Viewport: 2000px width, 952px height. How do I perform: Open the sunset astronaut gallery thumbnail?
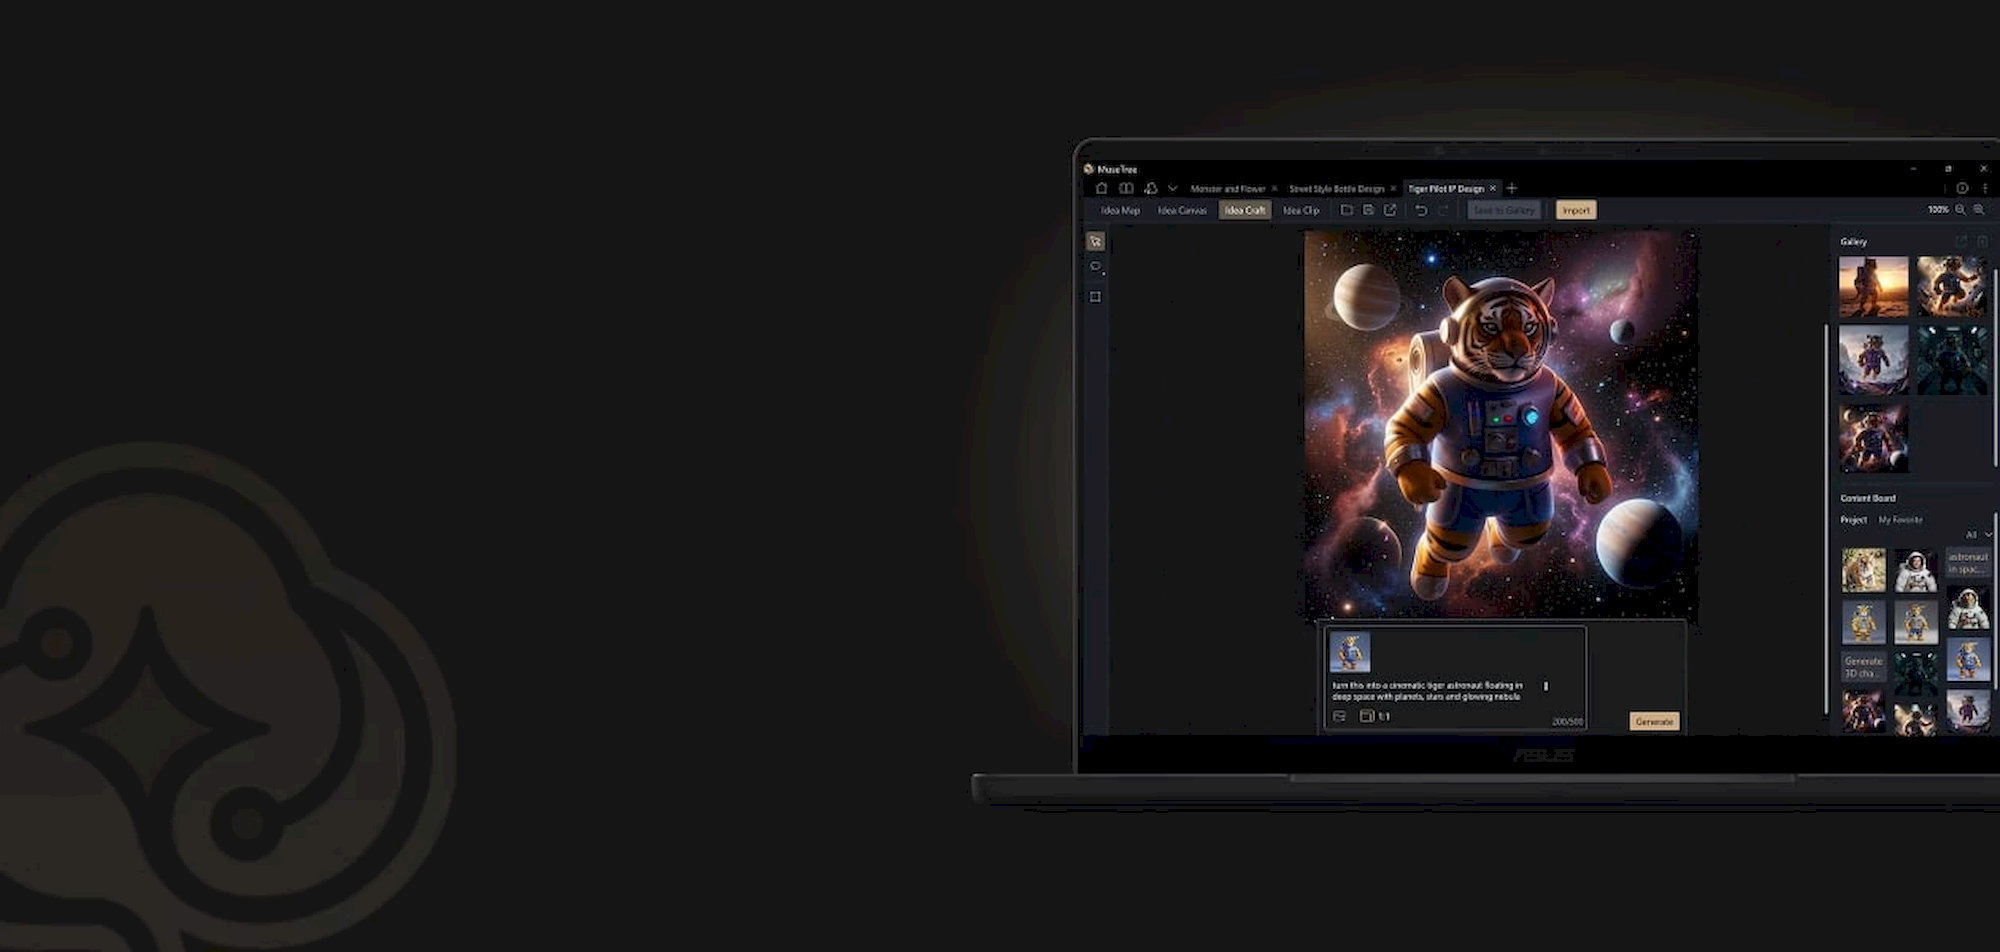(1873, 287)
